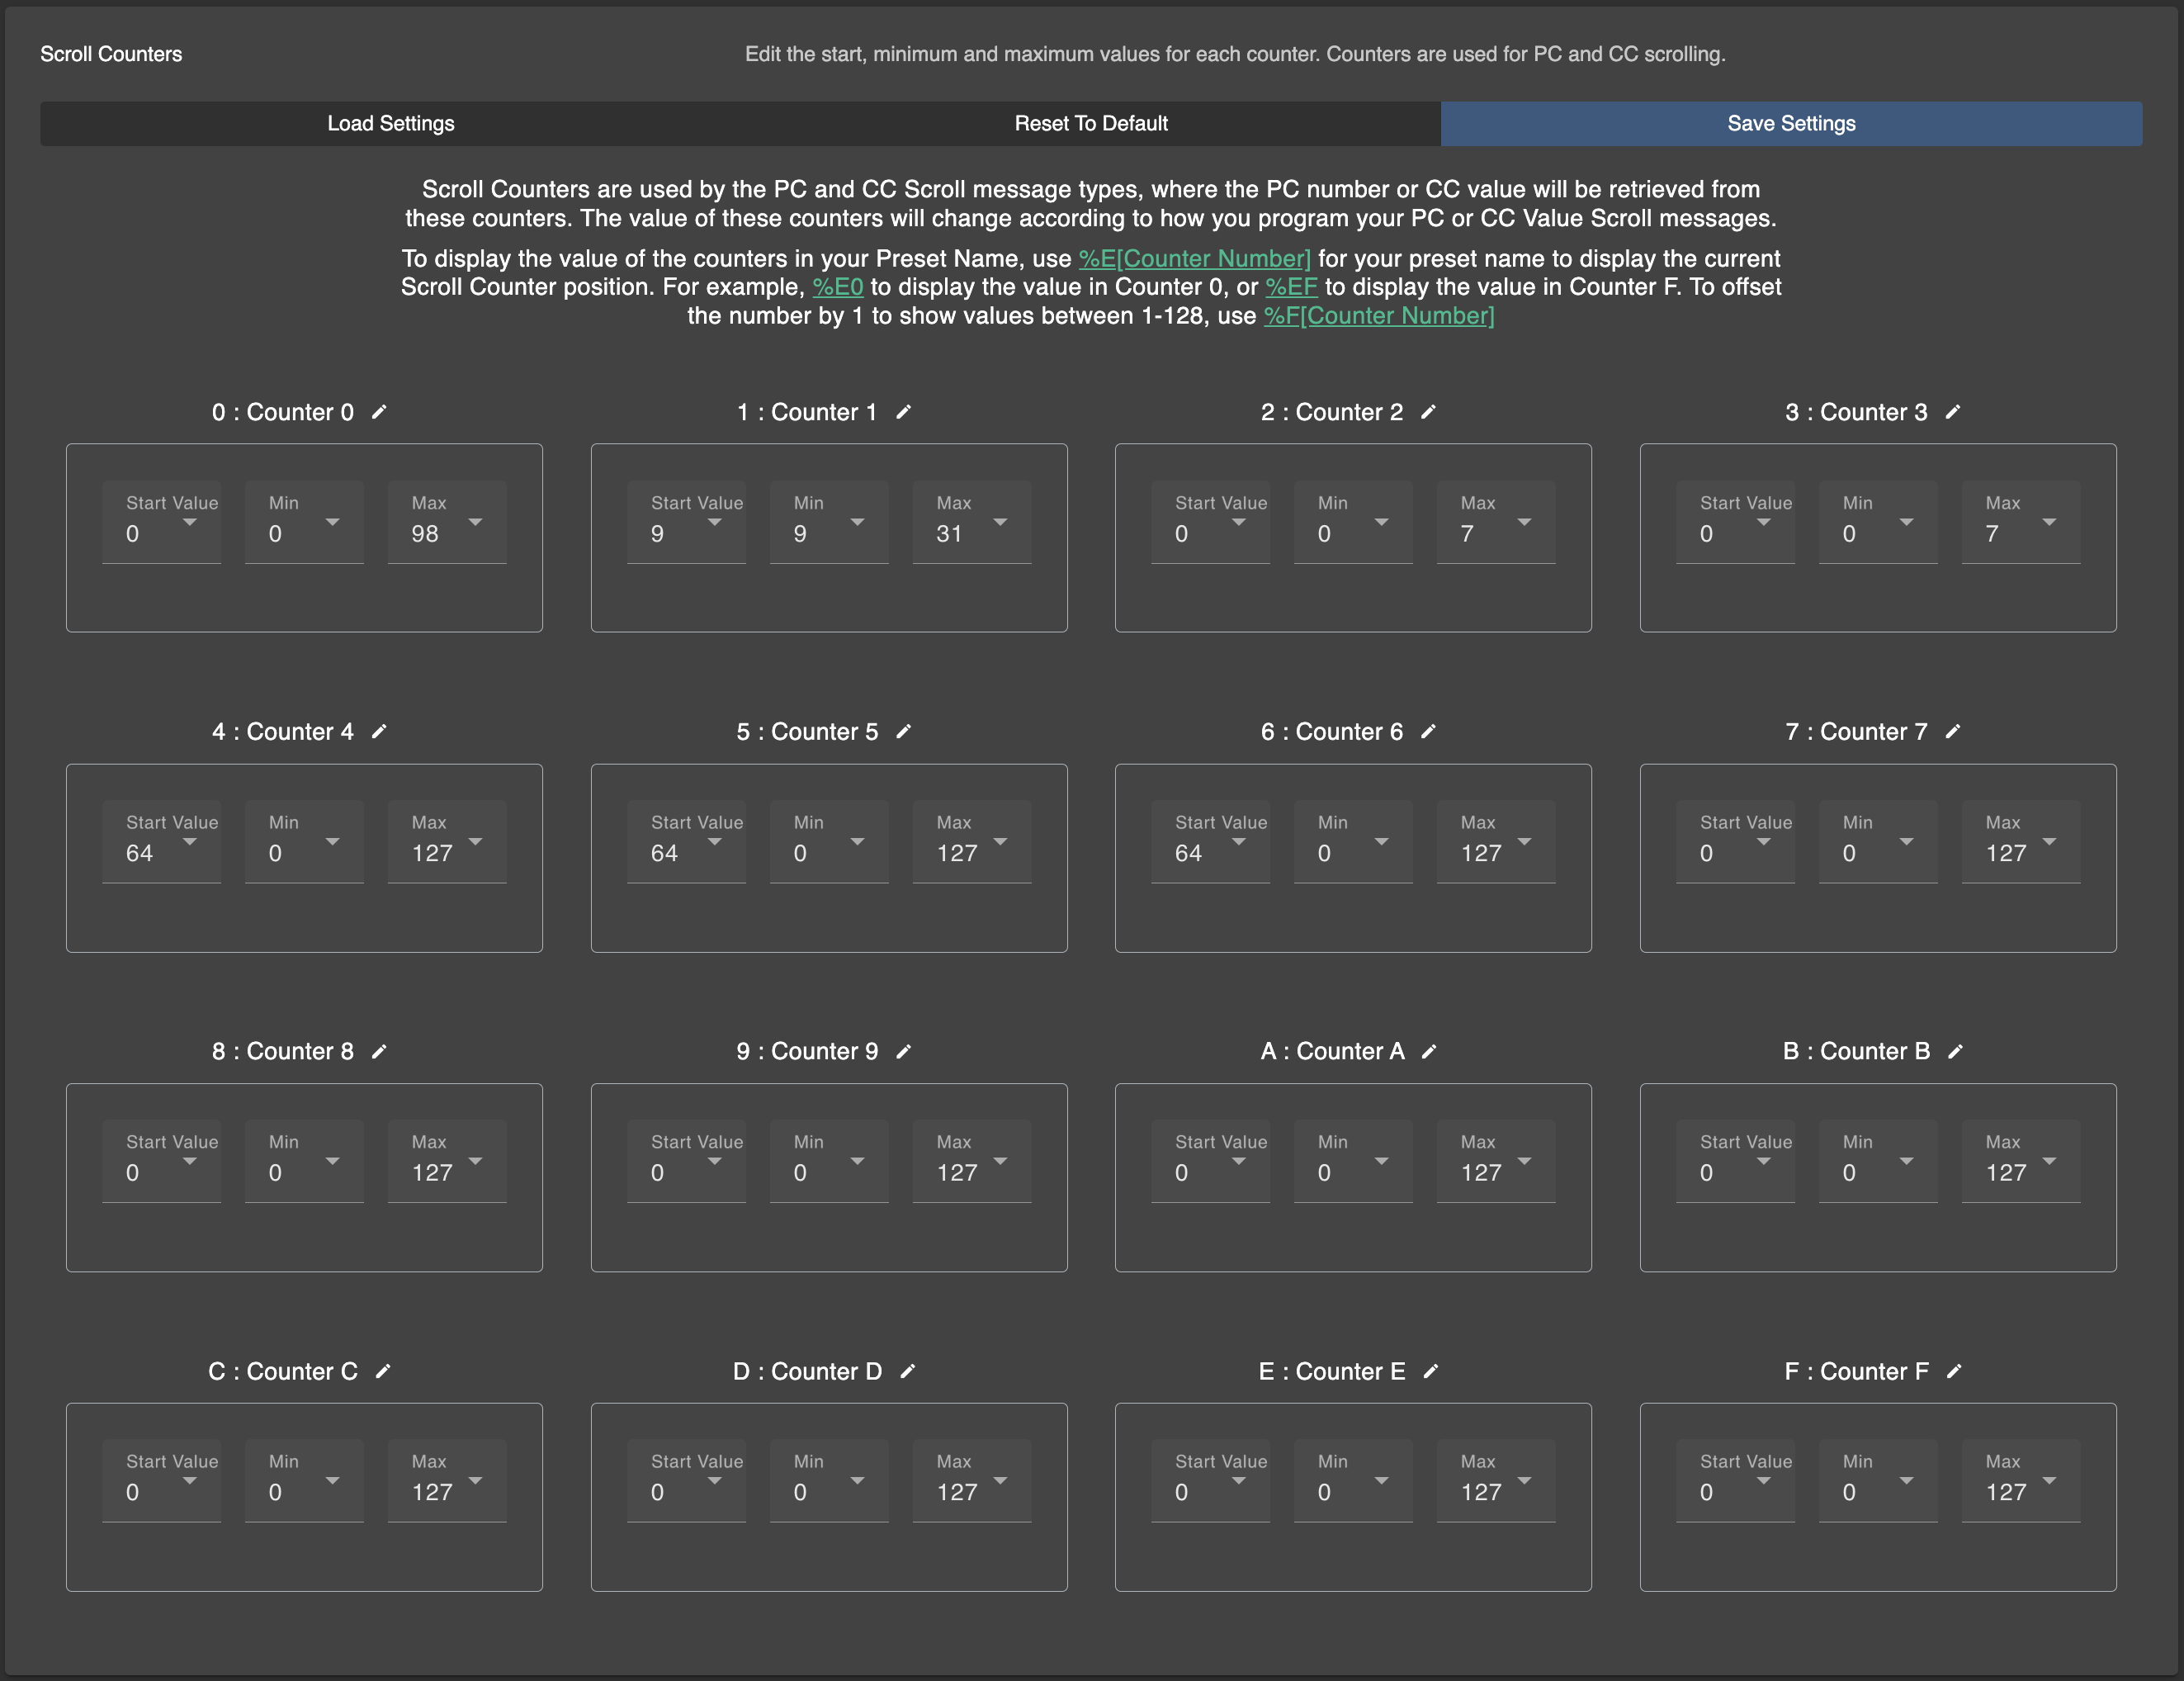
Task: Select Load Settings
Action: click(x=390, y=123)
